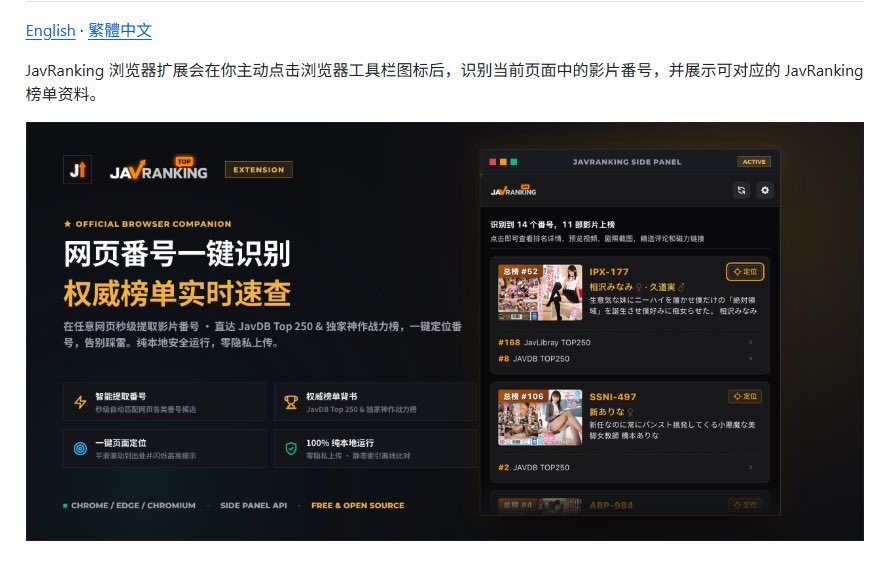Click the 总榜 #52 rank badge
Screen dimensions: 883x565
[520, 272]
